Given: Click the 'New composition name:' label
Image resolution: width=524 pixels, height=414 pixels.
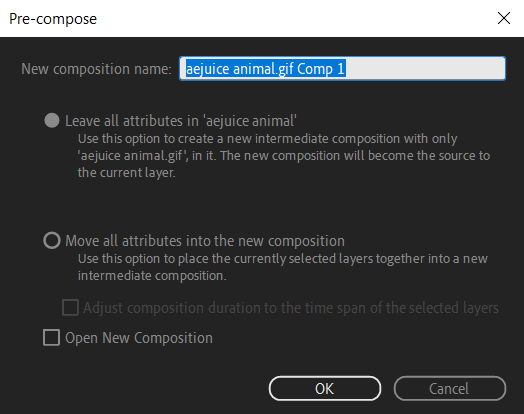Looking at the screenshot, I should click(x=96, y=69).
